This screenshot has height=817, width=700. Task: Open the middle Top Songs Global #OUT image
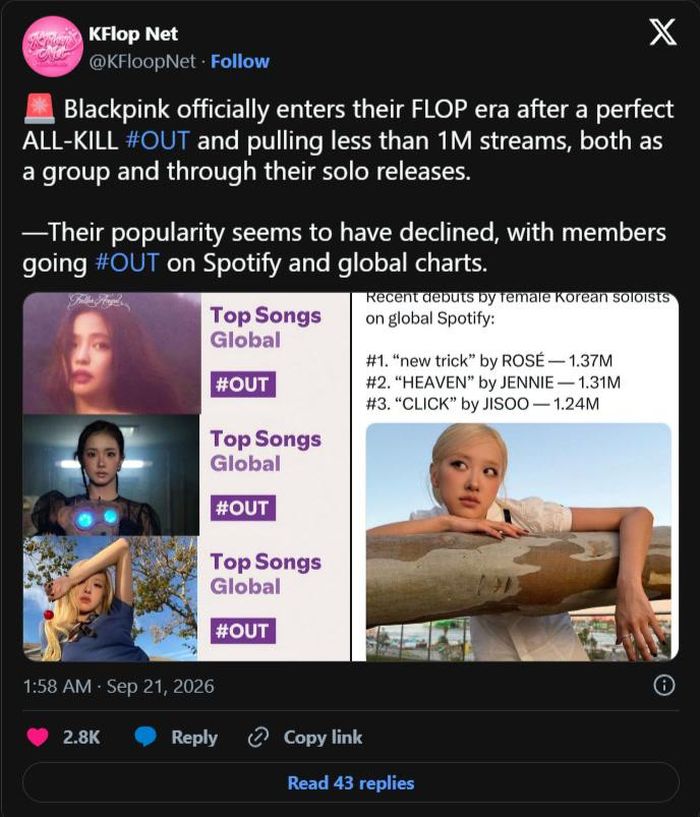coord(186,475)
